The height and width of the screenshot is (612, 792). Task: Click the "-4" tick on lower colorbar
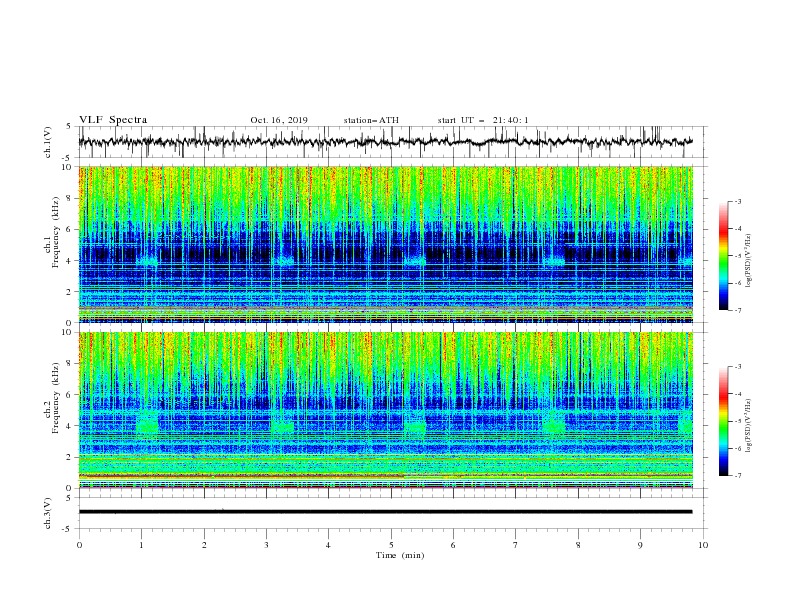click(737, 394)
